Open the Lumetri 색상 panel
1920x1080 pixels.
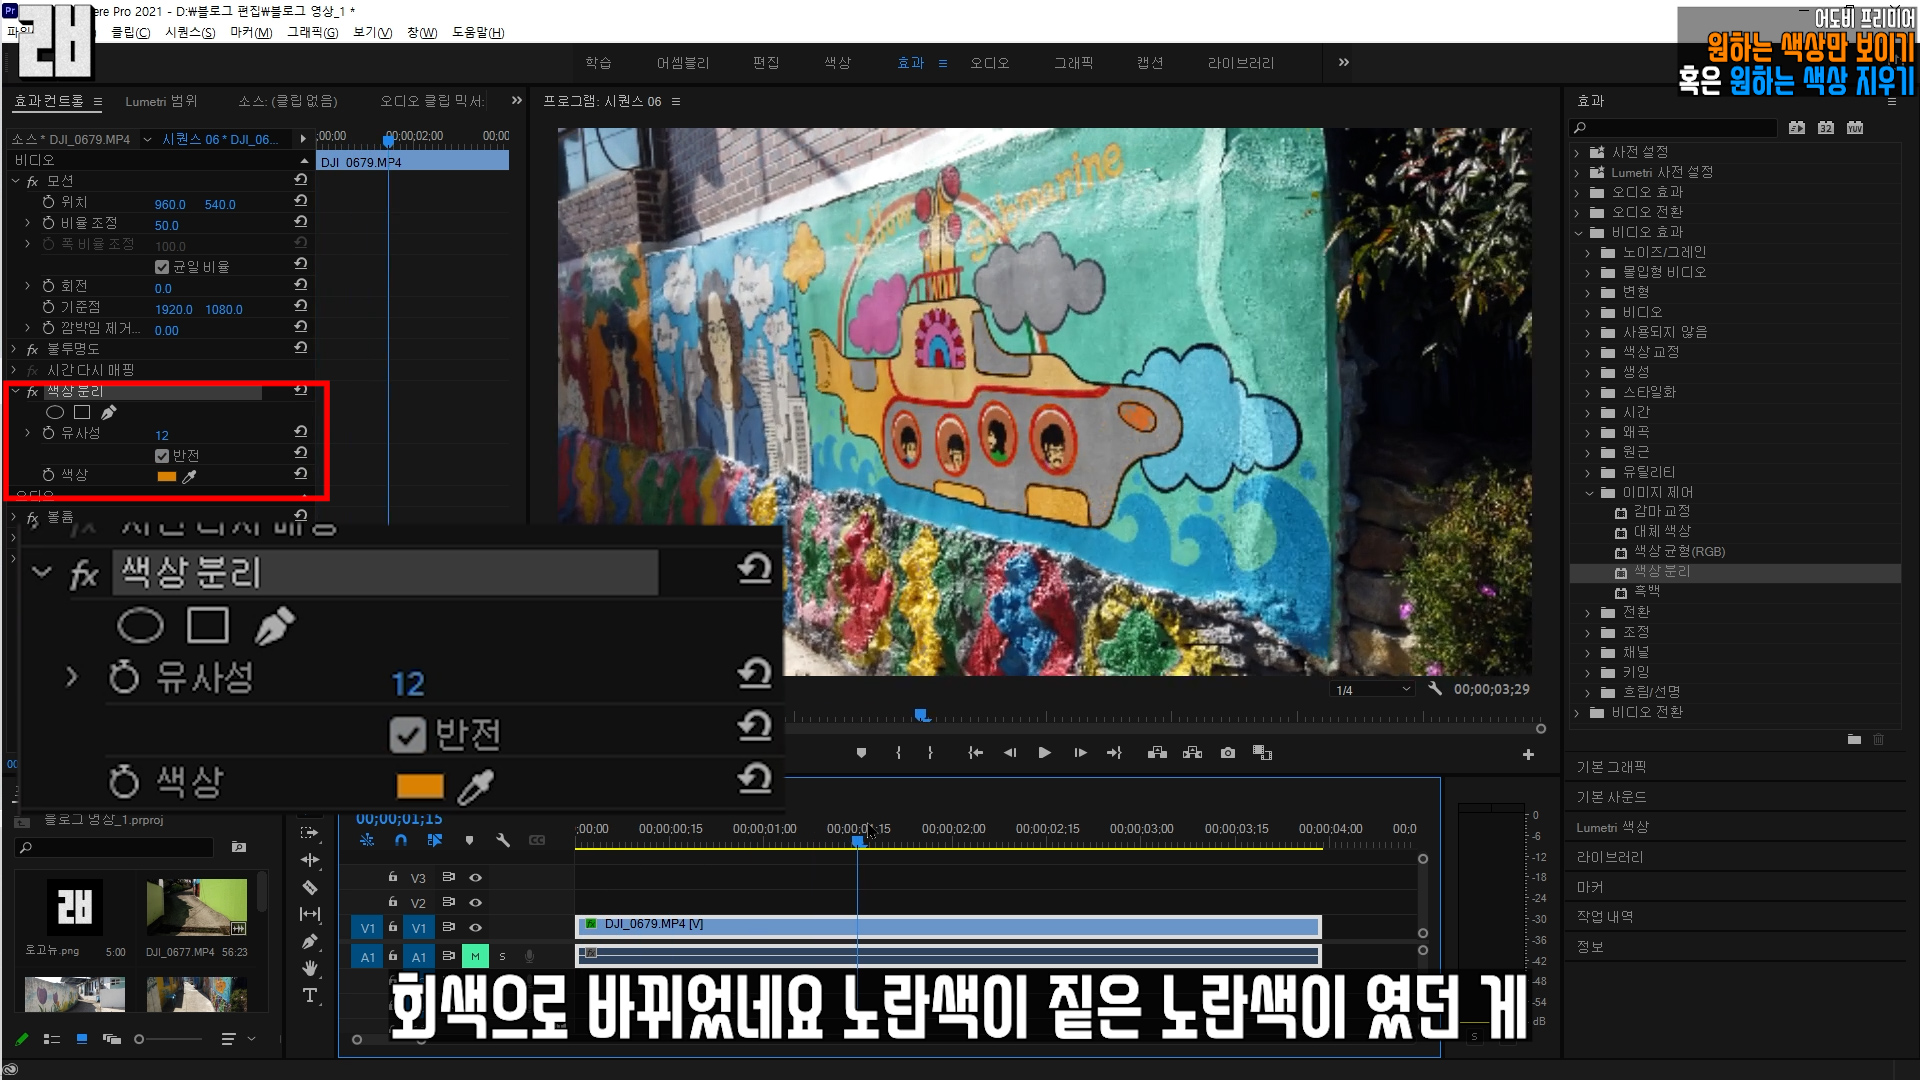coord(1612,827)
